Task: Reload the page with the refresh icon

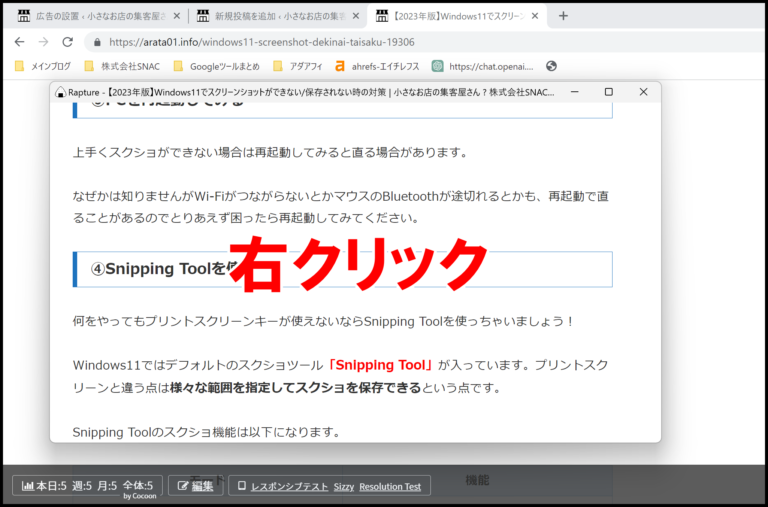Action: [68, 42]
